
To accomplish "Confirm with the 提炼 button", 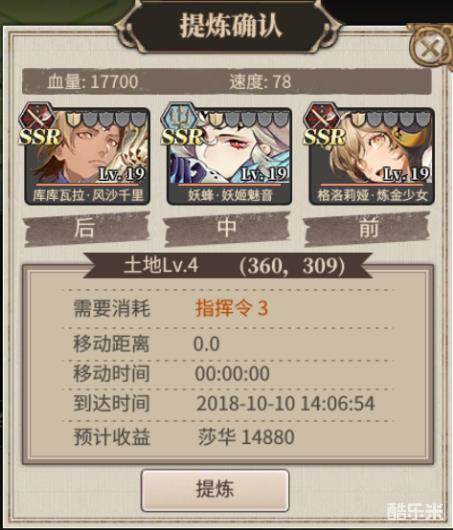I will [x=215, y=490].
